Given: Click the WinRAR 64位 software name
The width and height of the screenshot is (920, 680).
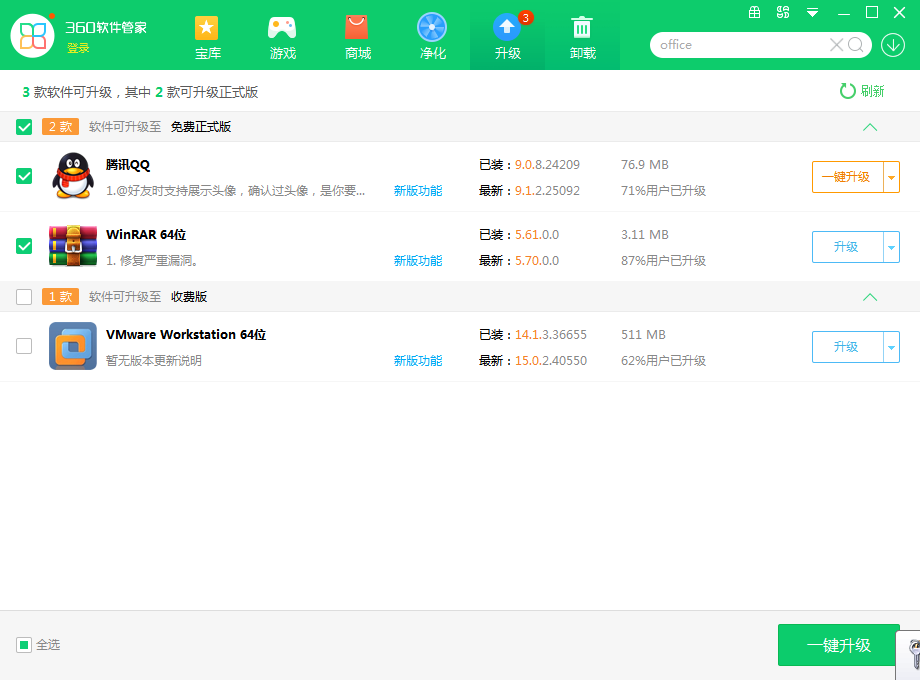Looking at the screenshot, I should pos(146,235).
